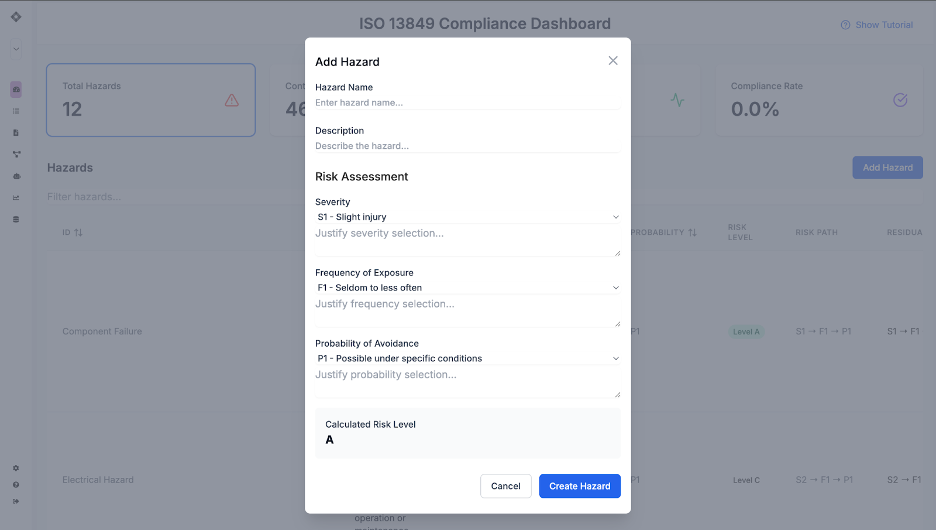Click the Create Hazard button
This screenshot has width=936, height=530.
coord(580,486)
